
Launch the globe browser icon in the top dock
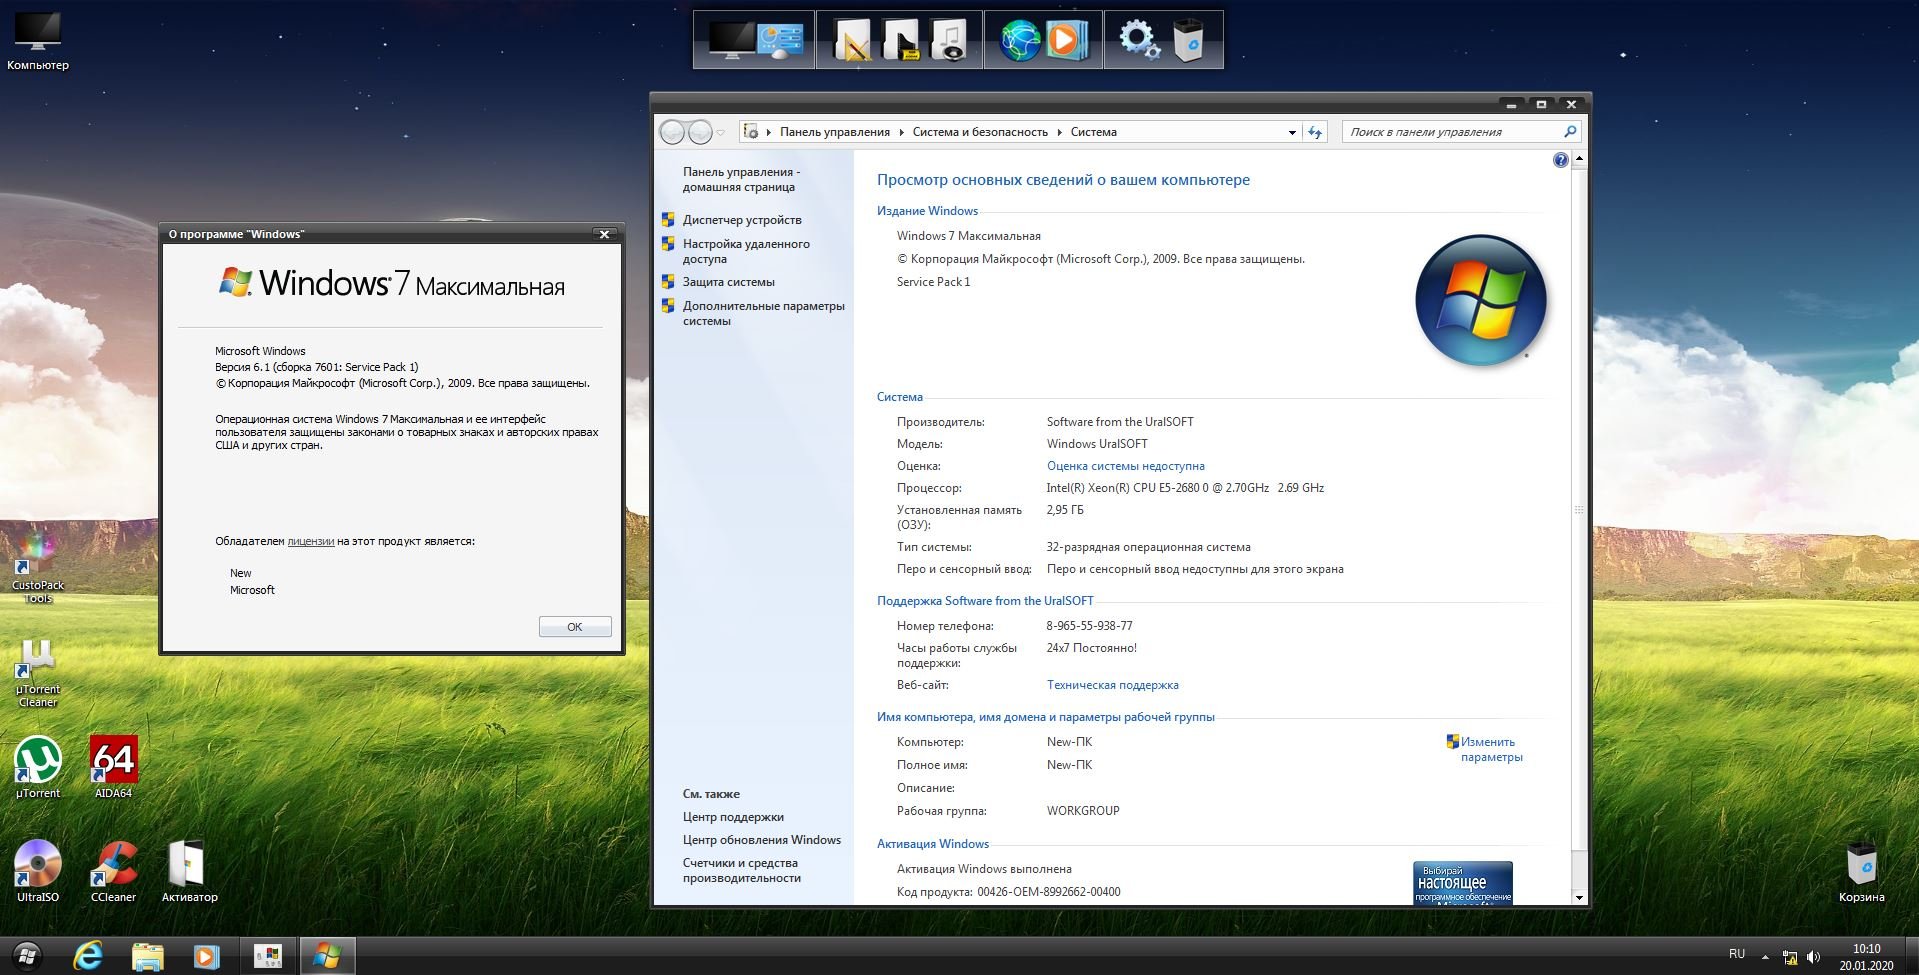(x=1019, y=40)
